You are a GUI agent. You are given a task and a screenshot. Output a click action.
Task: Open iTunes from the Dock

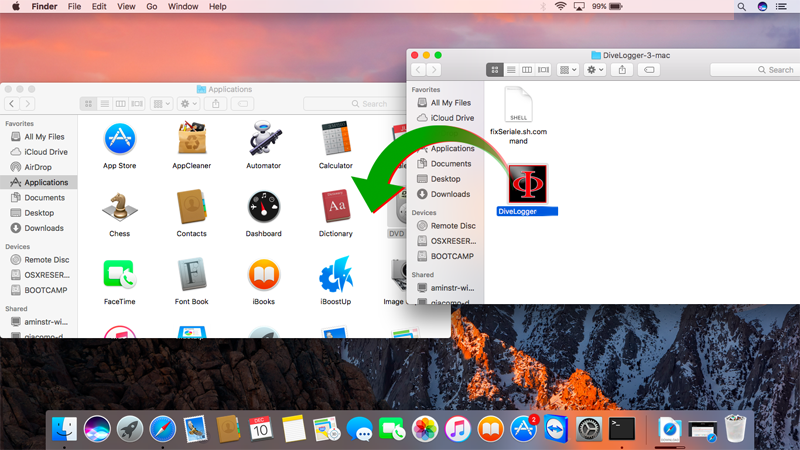[x=457, y=429]
